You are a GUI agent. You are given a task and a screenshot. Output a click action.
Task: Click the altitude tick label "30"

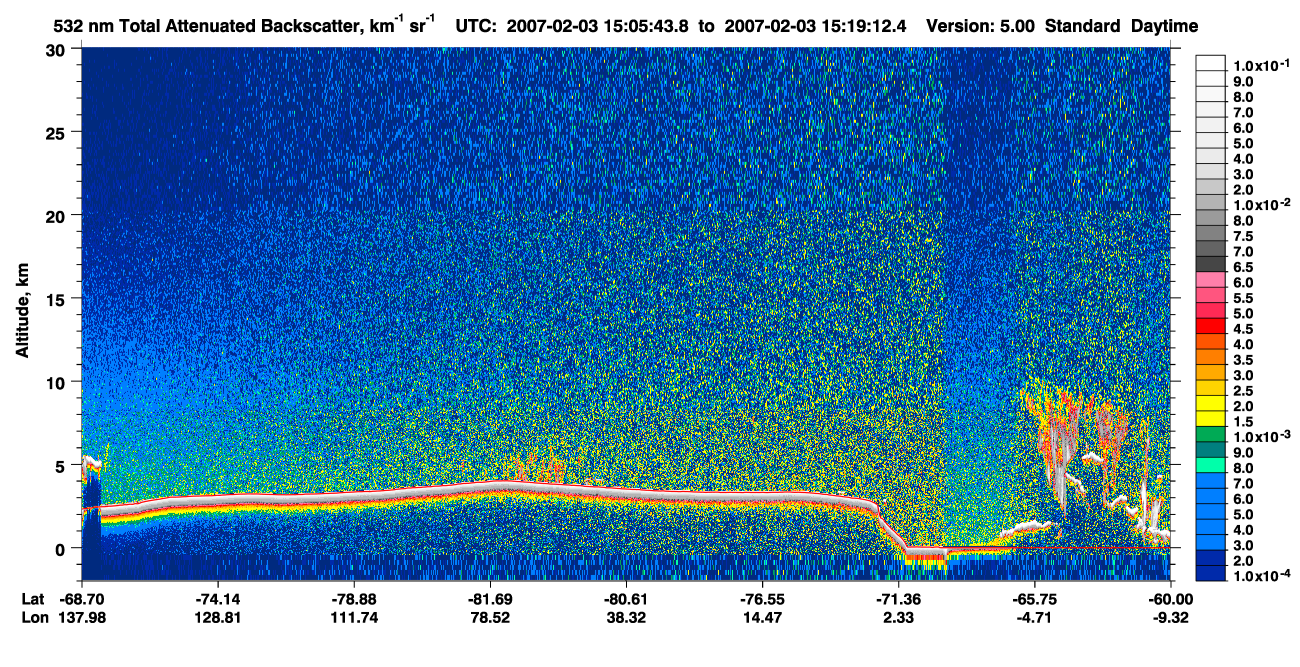[58, 50]
